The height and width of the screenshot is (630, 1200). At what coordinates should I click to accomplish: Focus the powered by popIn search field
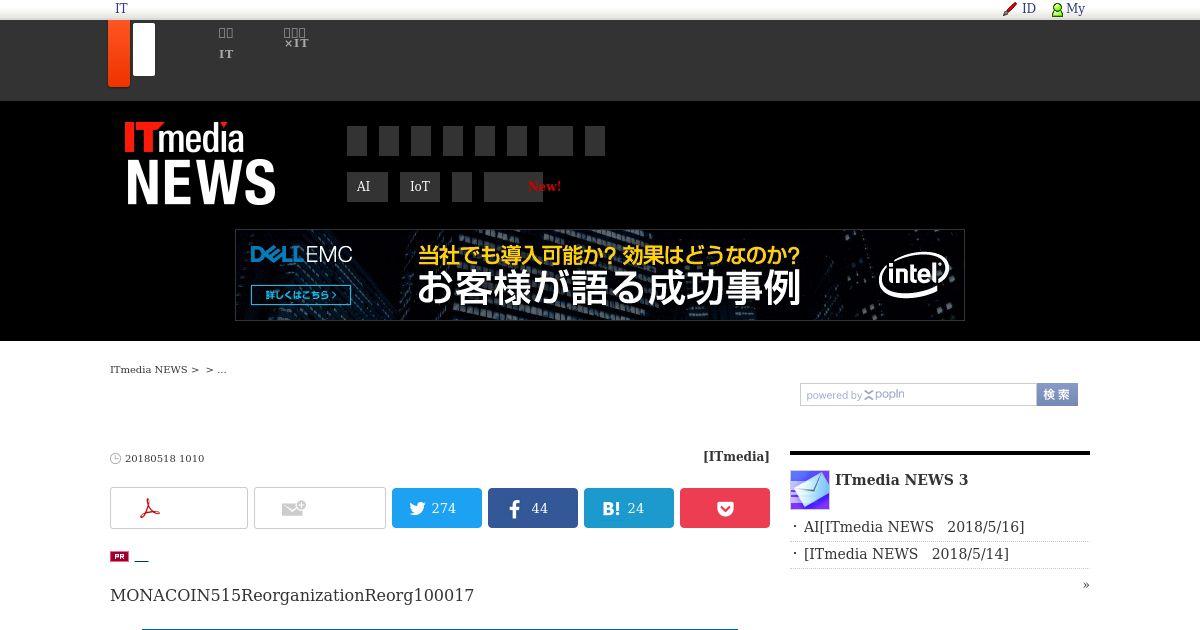[918, 395]
